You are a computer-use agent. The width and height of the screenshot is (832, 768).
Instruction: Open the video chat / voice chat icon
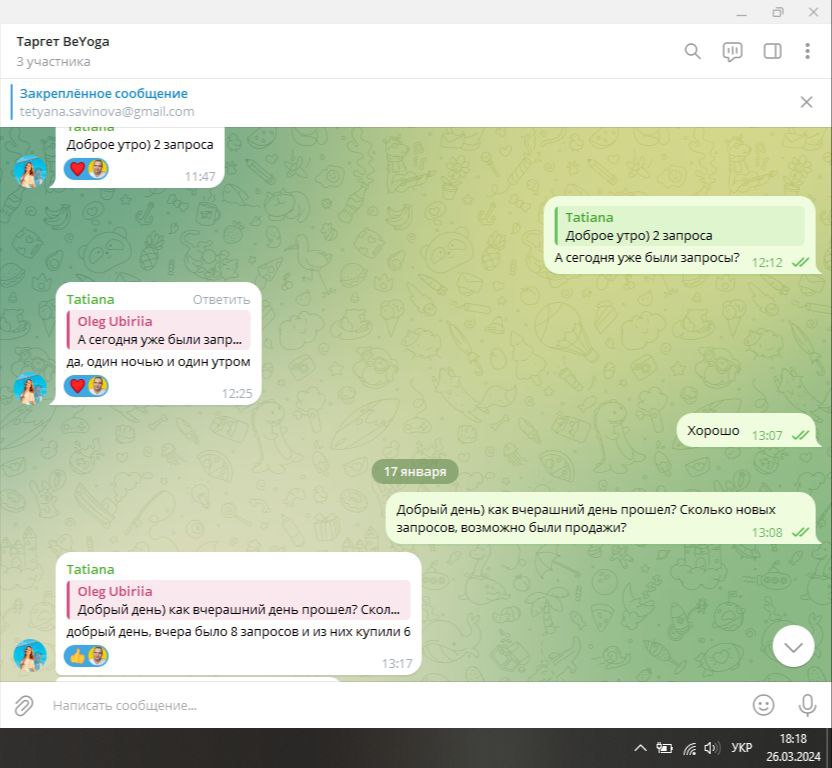(732, 51)
